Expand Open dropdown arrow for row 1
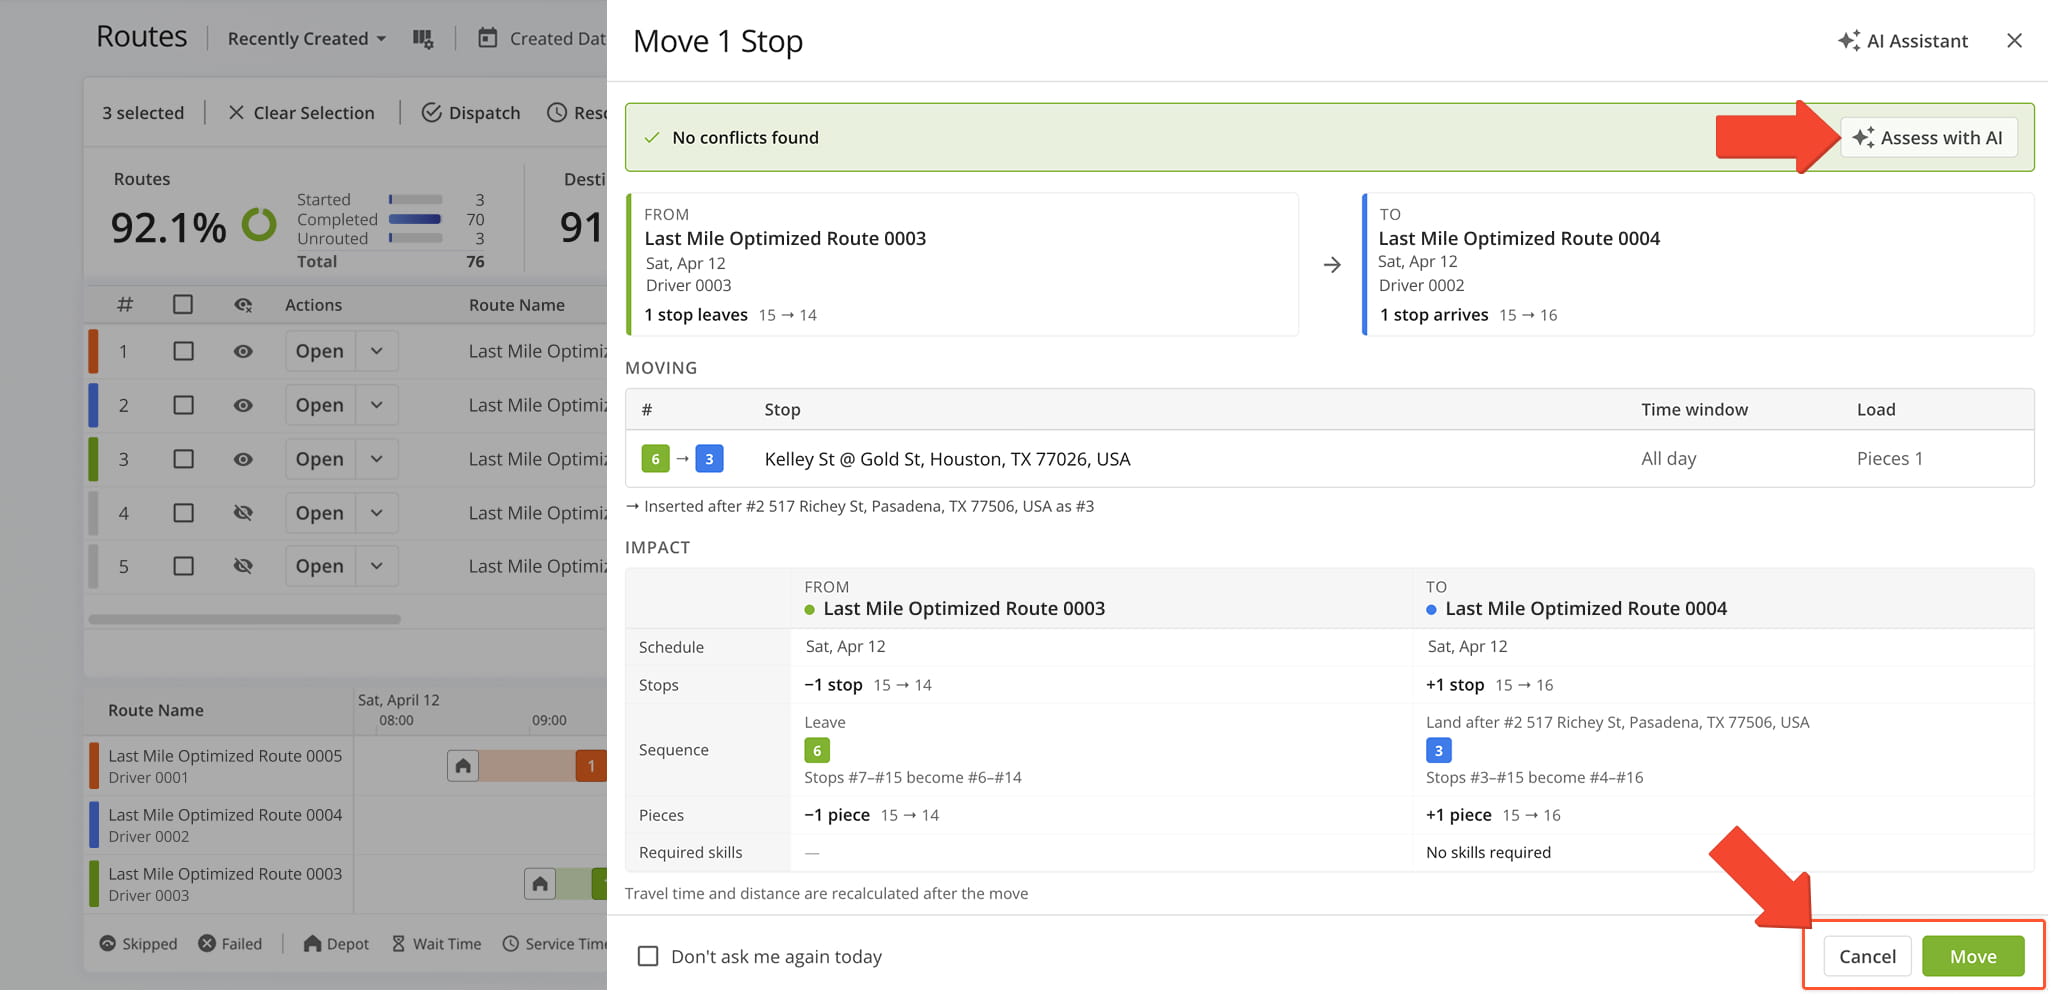2051x995 pixels. (377, 351)
